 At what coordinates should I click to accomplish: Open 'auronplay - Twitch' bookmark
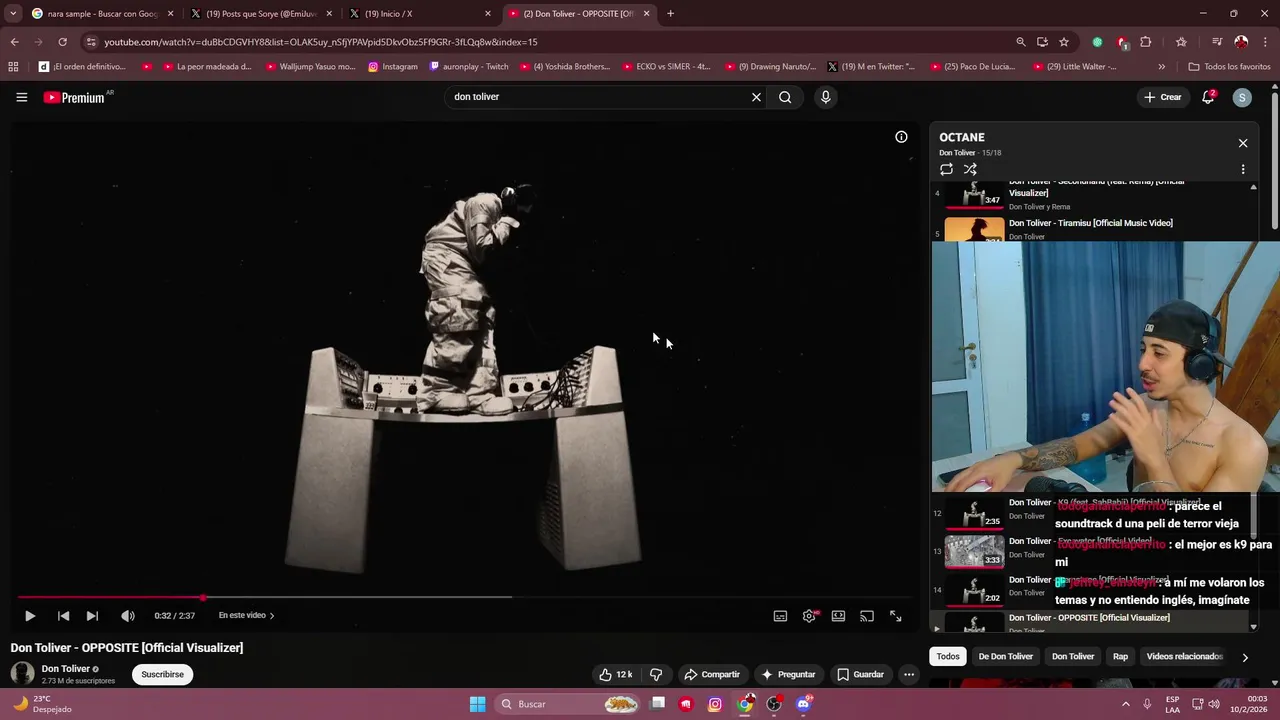(x=469, y=67)
